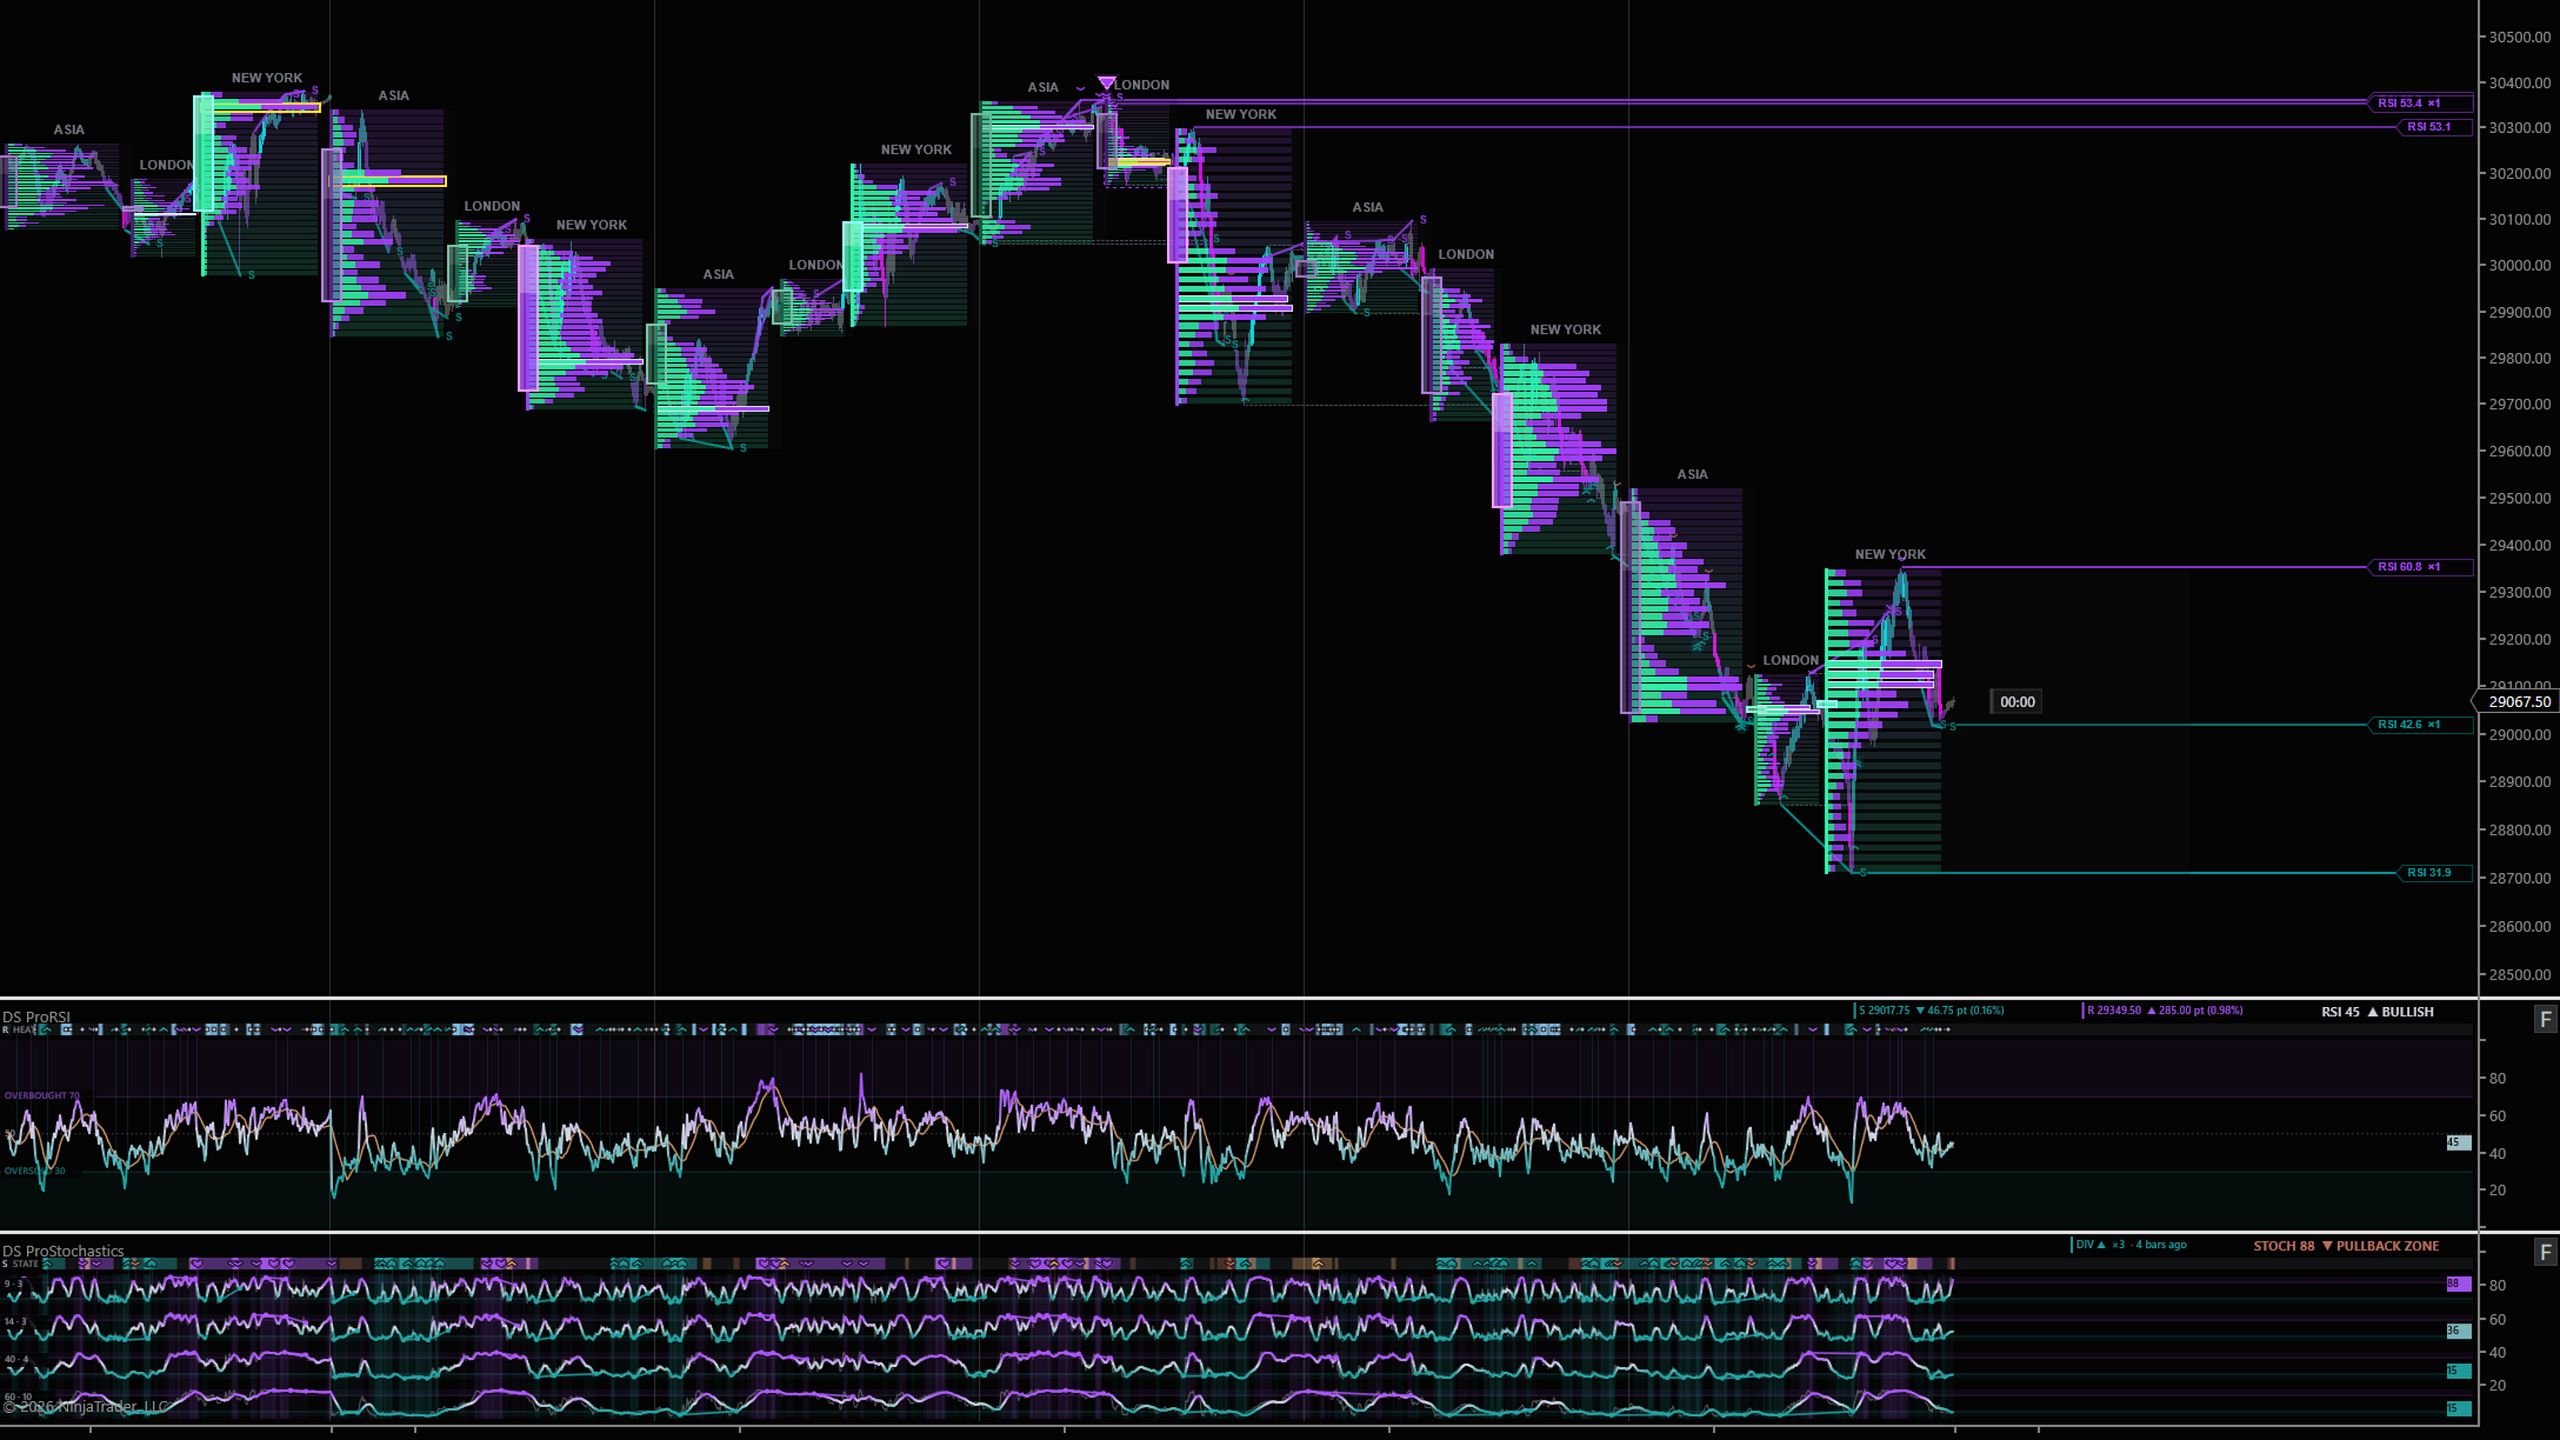This screenshot has width=2560, height=1440.
Task: Click the RSI 53.4 ×1 level tag
Action: pyautogui.click(x=2420, y=103)
